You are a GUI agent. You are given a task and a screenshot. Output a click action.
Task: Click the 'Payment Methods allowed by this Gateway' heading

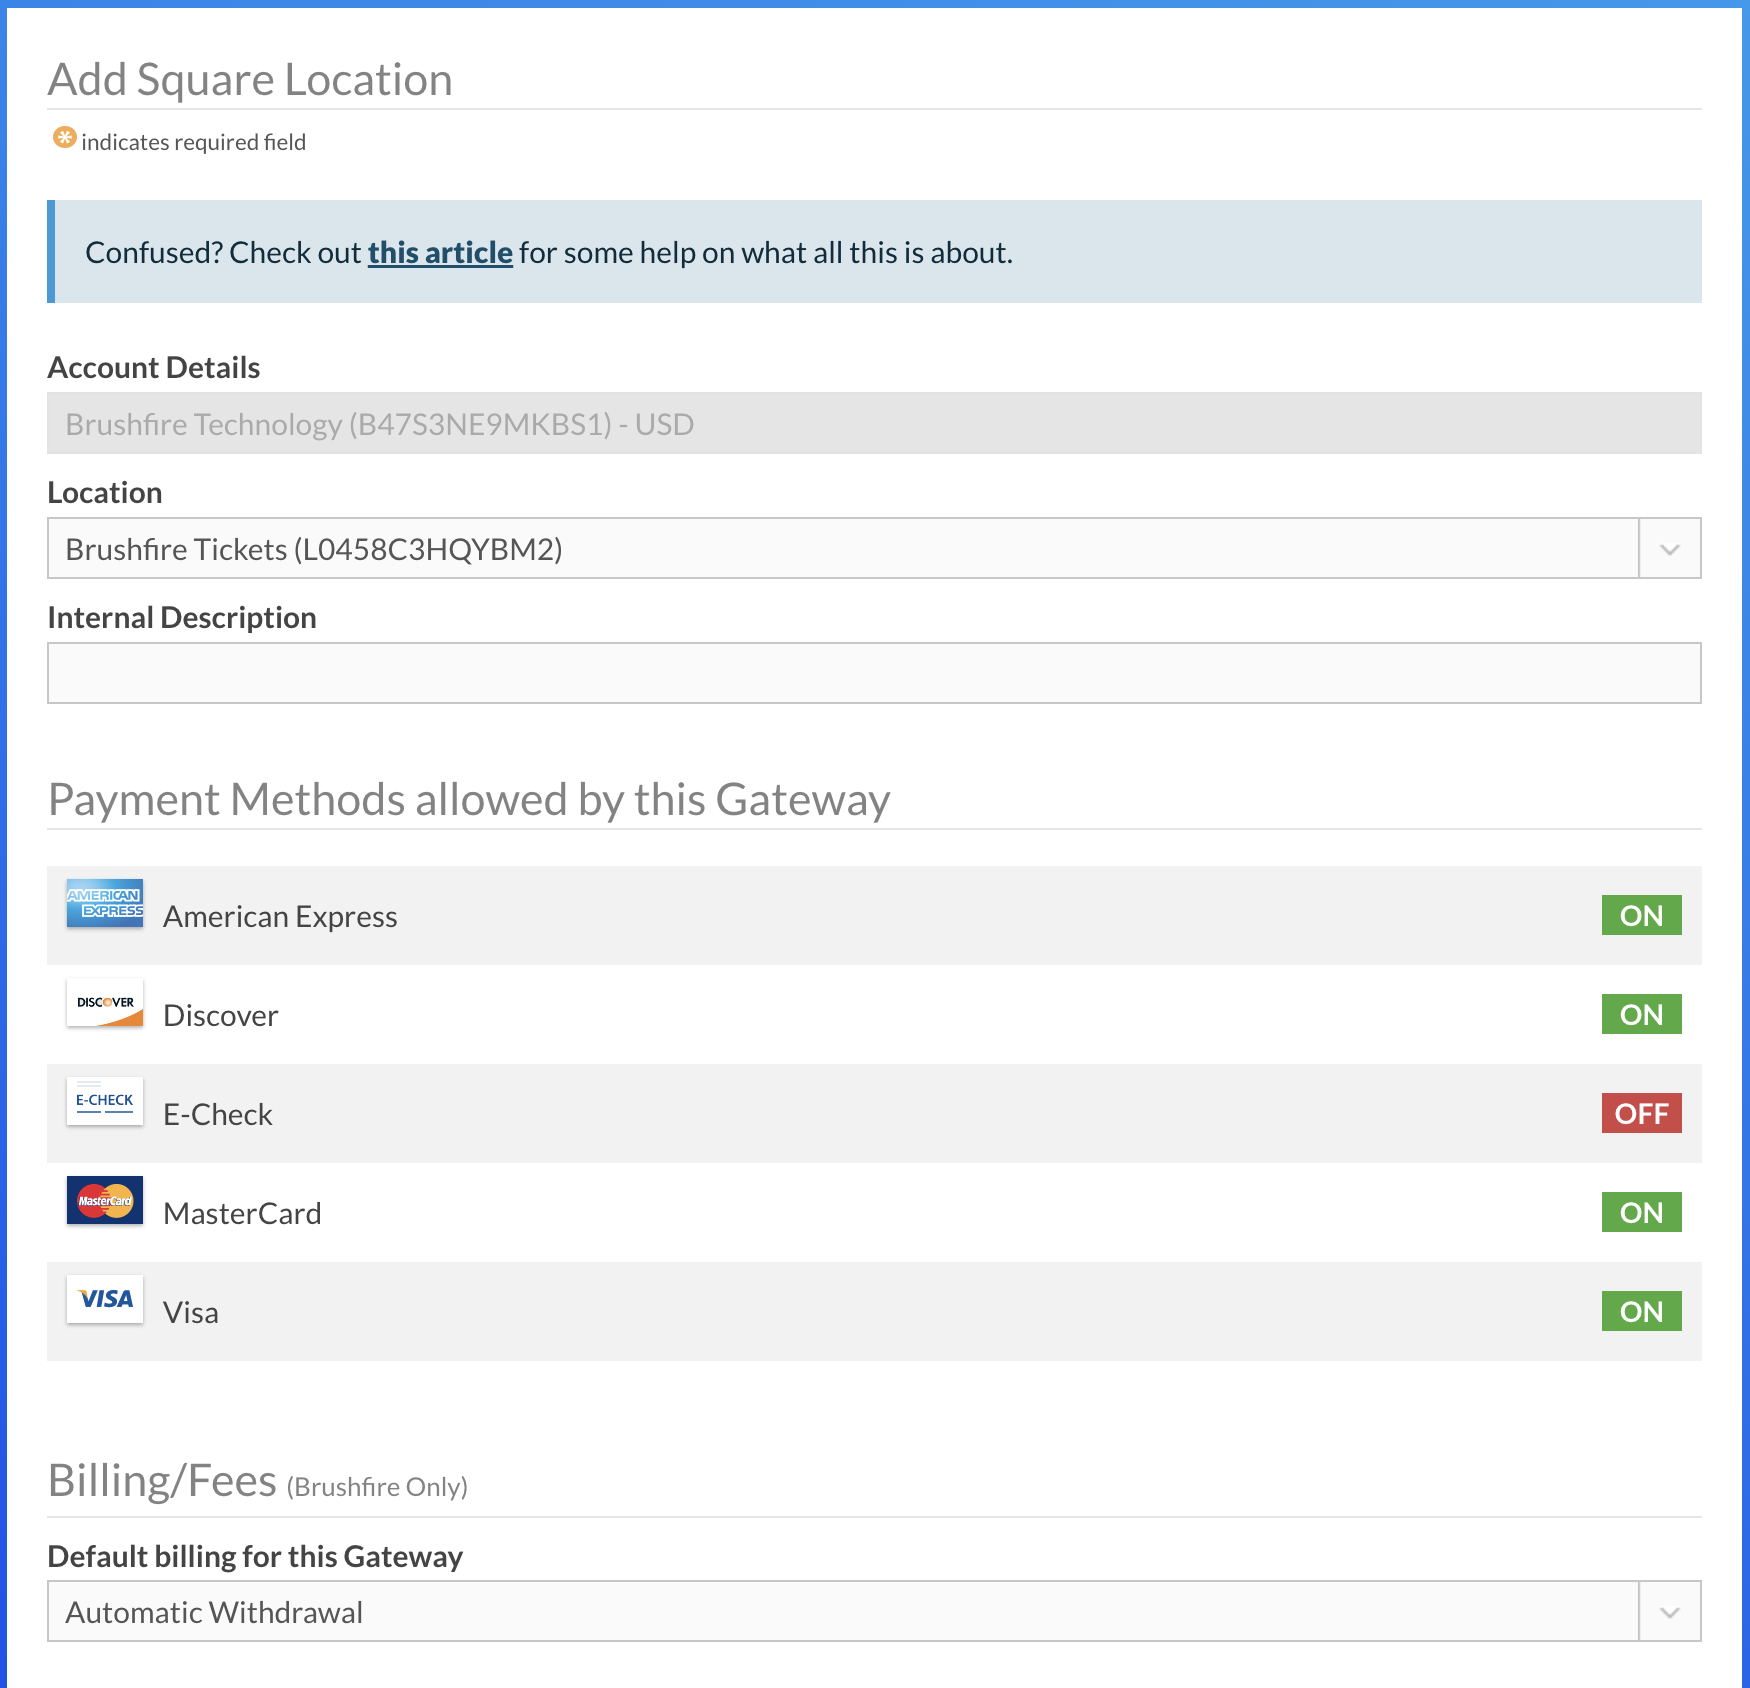pyautogui.click(x=469, y=801)
